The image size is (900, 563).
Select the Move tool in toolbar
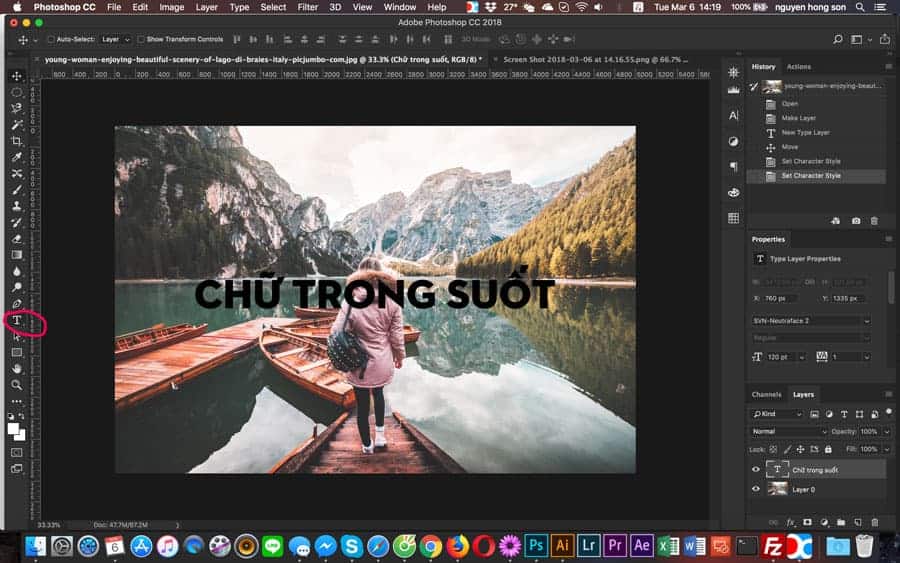tap(17, 76)
